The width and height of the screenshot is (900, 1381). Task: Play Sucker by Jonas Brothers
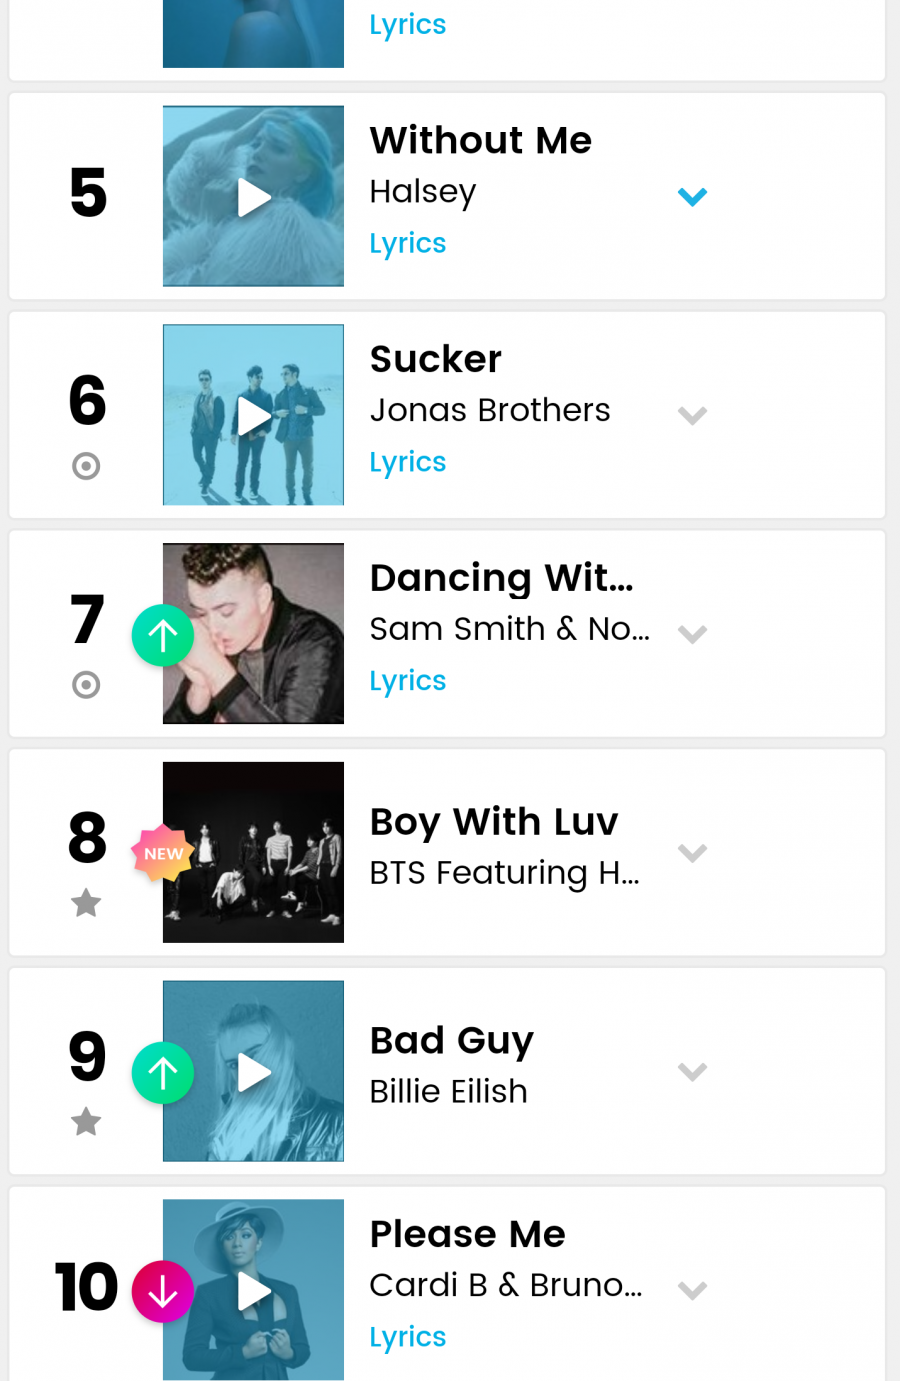[x=254, y=416]
